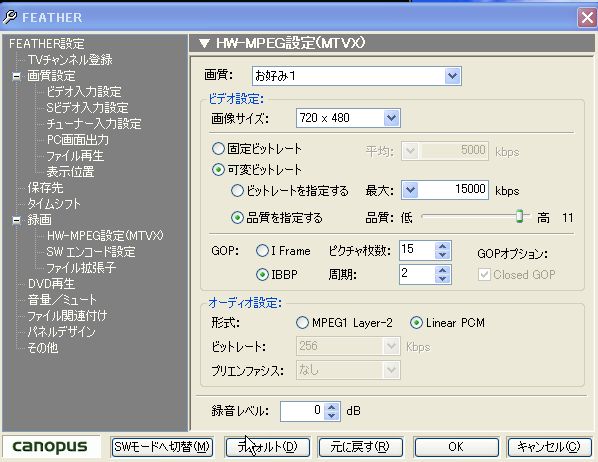The width and height of the screenshot is (598, 462).
Task: Click the ピクチャ枚数 value field
Action: click(x=417, y=251)
